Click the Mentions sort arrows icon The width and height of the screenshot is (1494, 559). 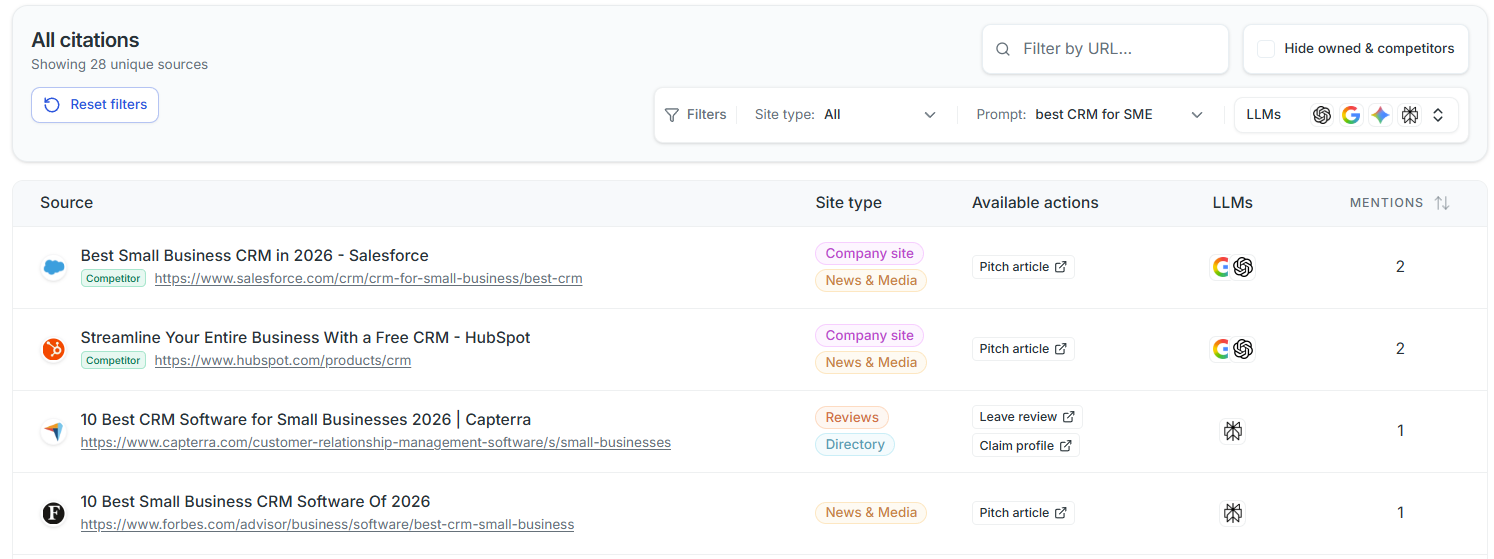coord(1441,203)
